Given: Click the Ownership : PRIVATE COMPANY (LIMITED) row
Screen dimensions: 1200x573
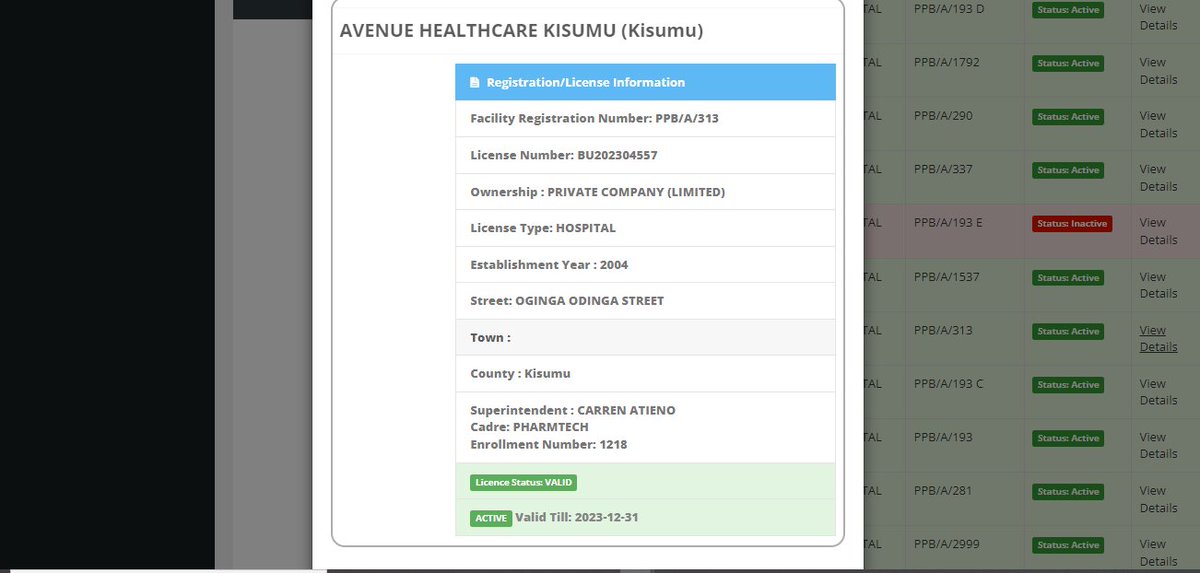Looking at the screenshot, I should pos(645,192).
